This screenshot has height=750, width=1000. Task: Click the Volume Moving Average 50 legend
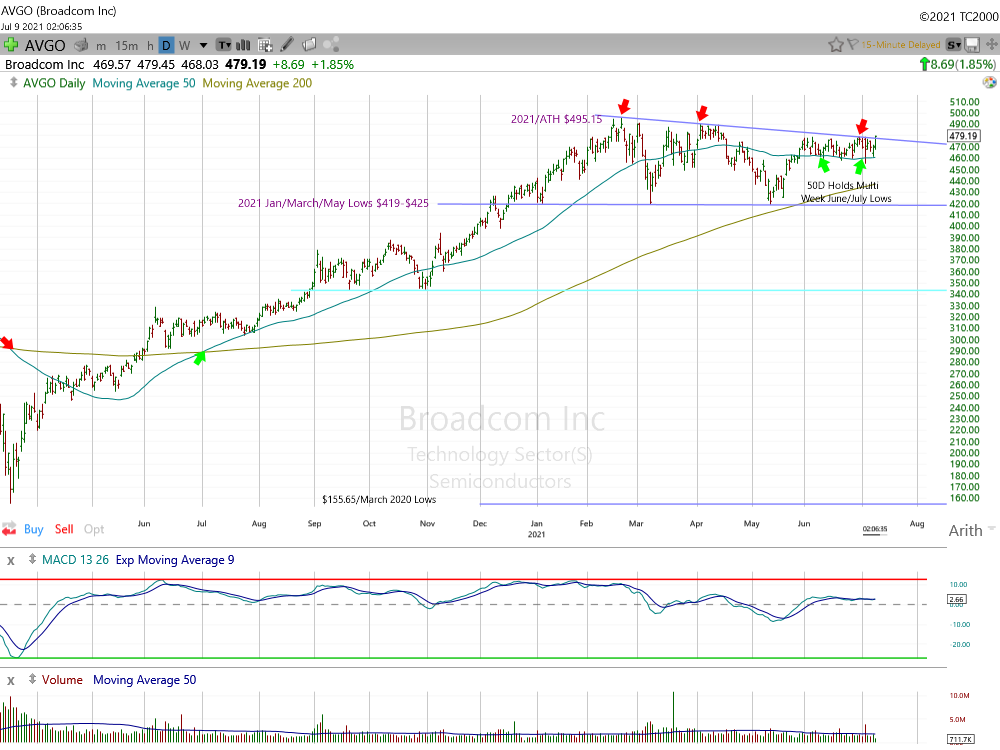(145, 680)
